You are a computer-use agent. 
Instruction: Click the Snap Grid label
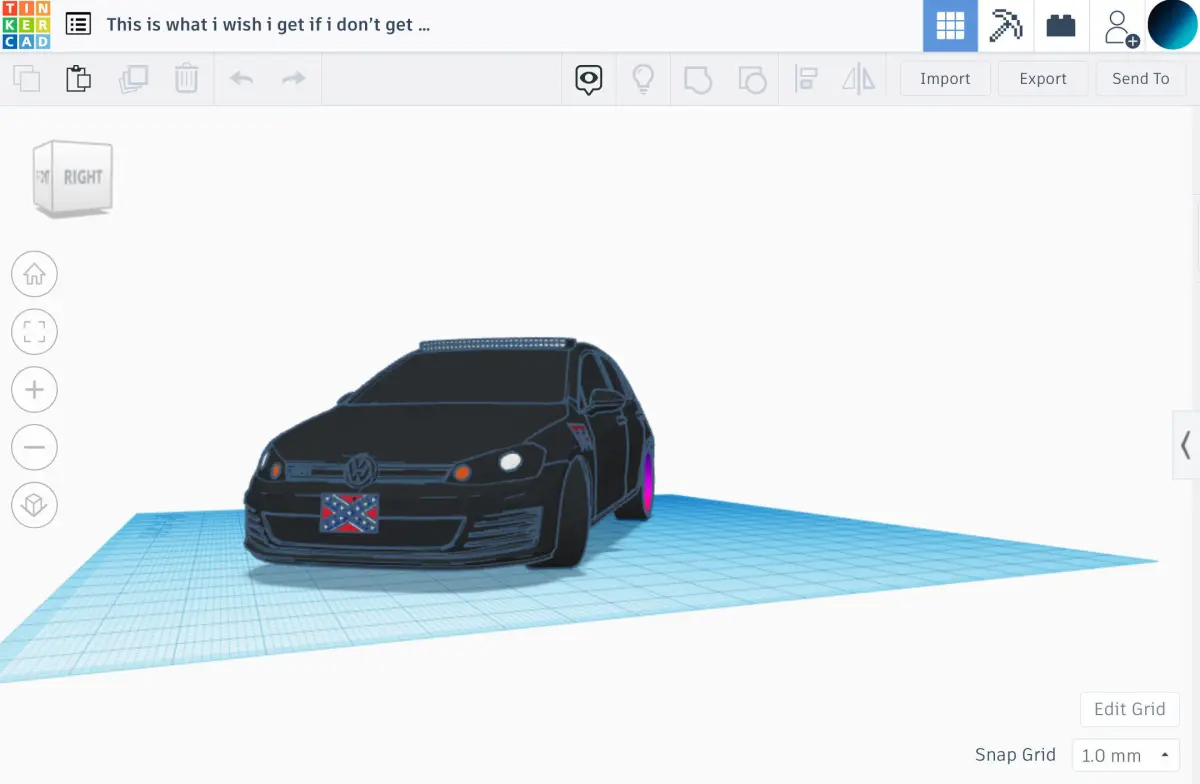point(1015,755)
